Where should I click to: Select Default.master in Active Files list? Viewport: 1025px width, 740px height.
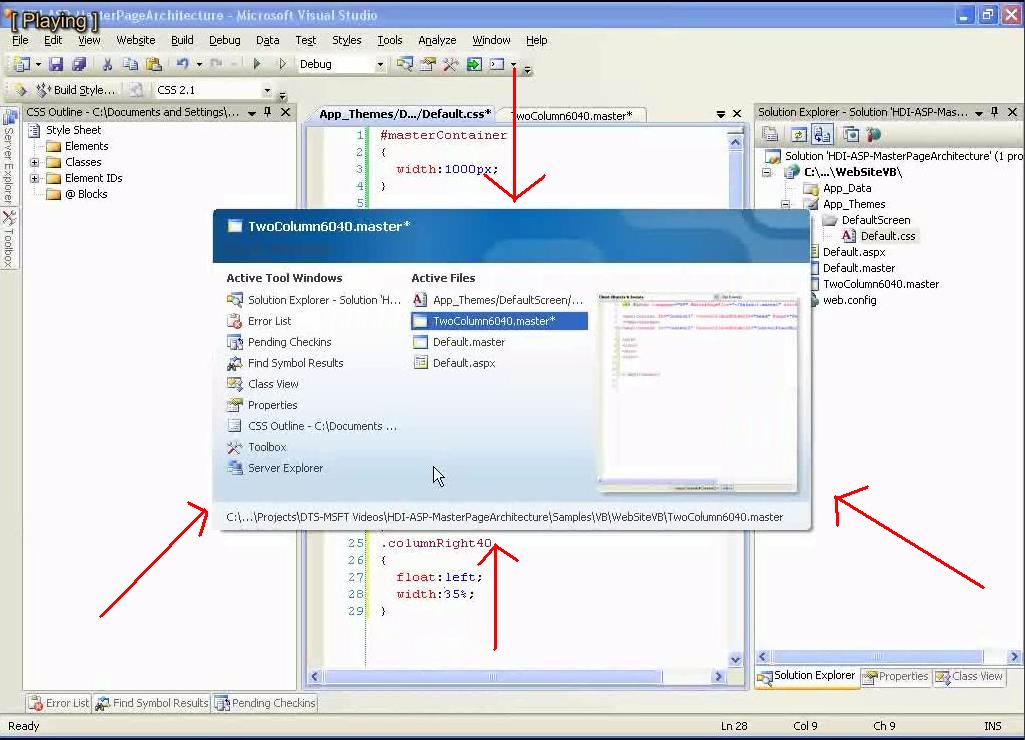pos(468,342)
